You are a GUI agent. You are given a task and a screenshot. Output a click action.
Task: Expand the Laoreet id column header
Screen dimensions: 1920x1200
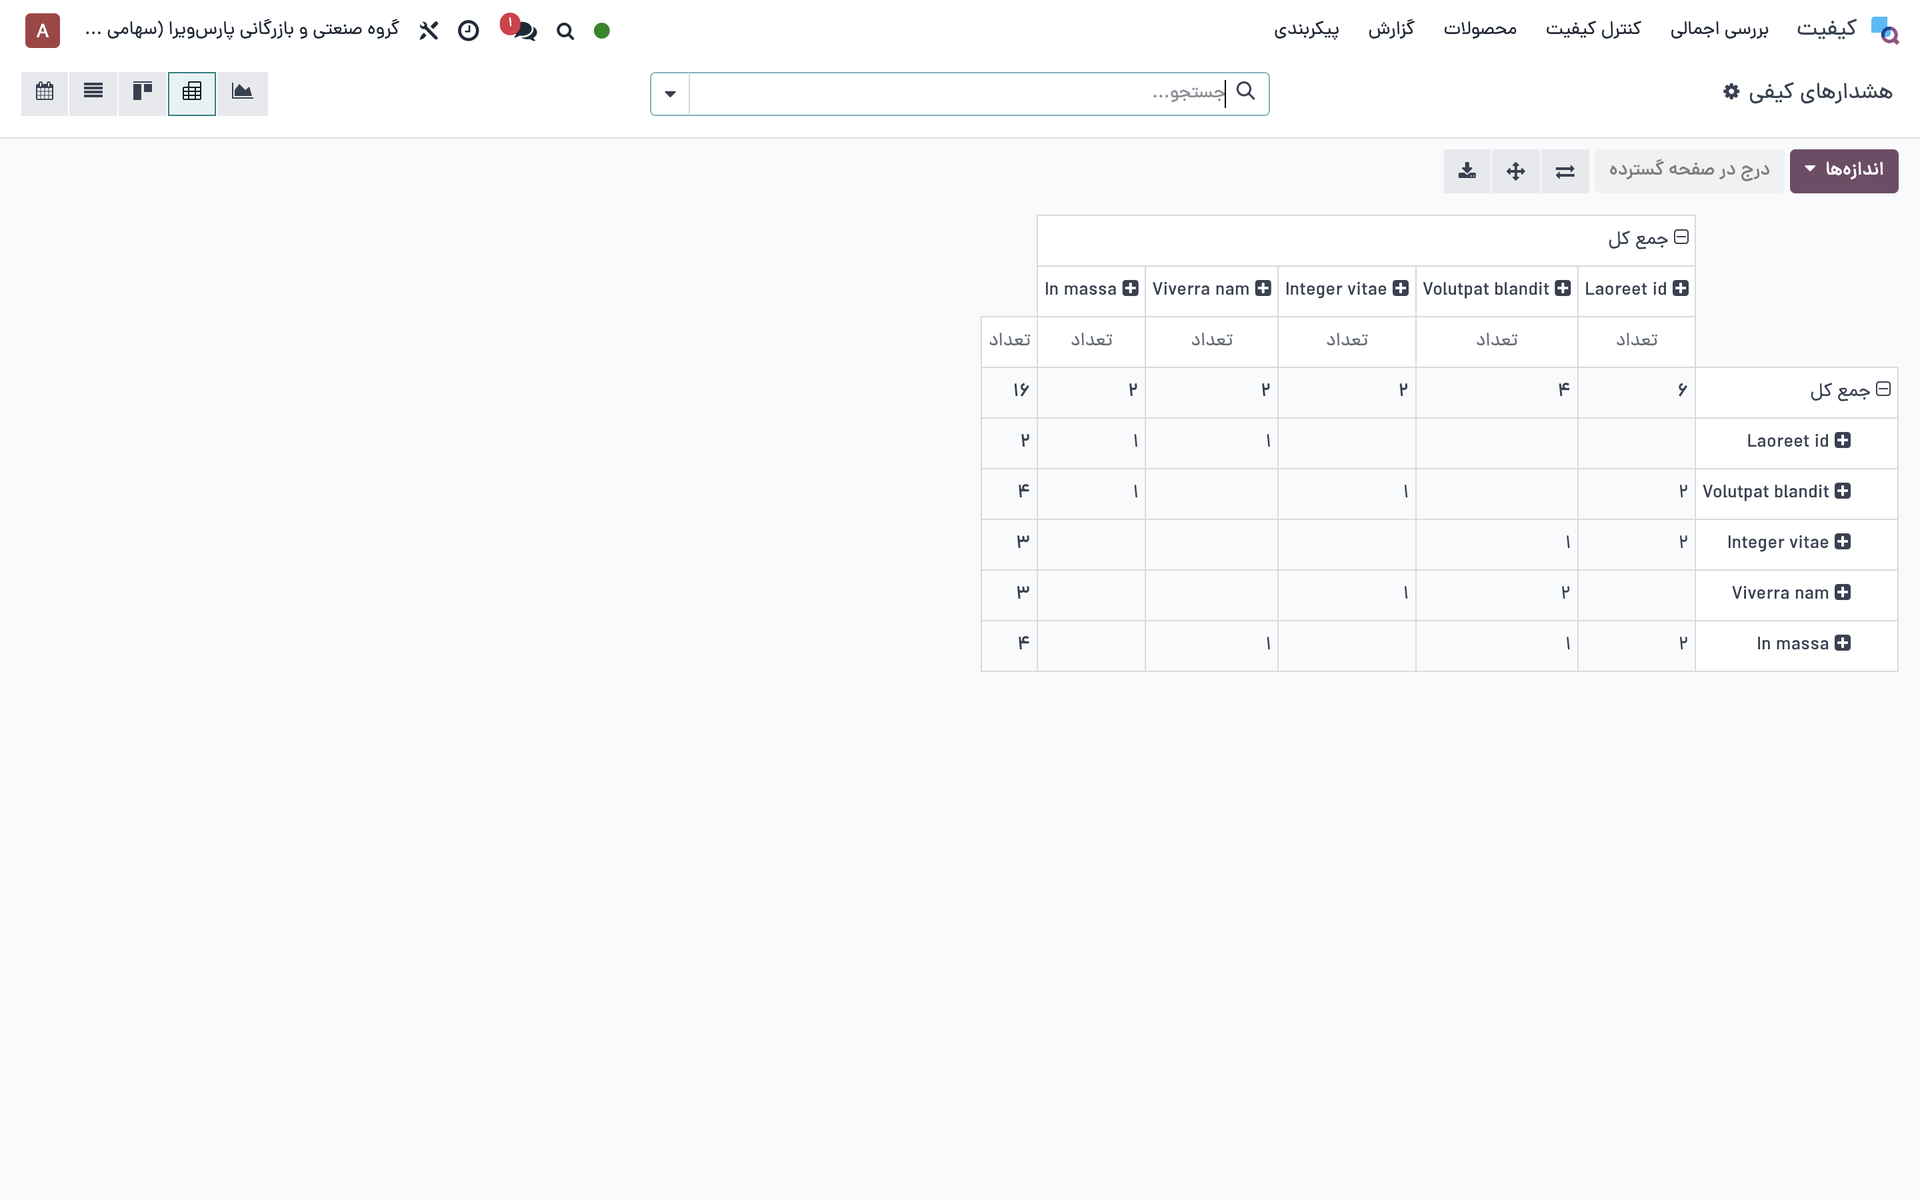[1636, 289]
